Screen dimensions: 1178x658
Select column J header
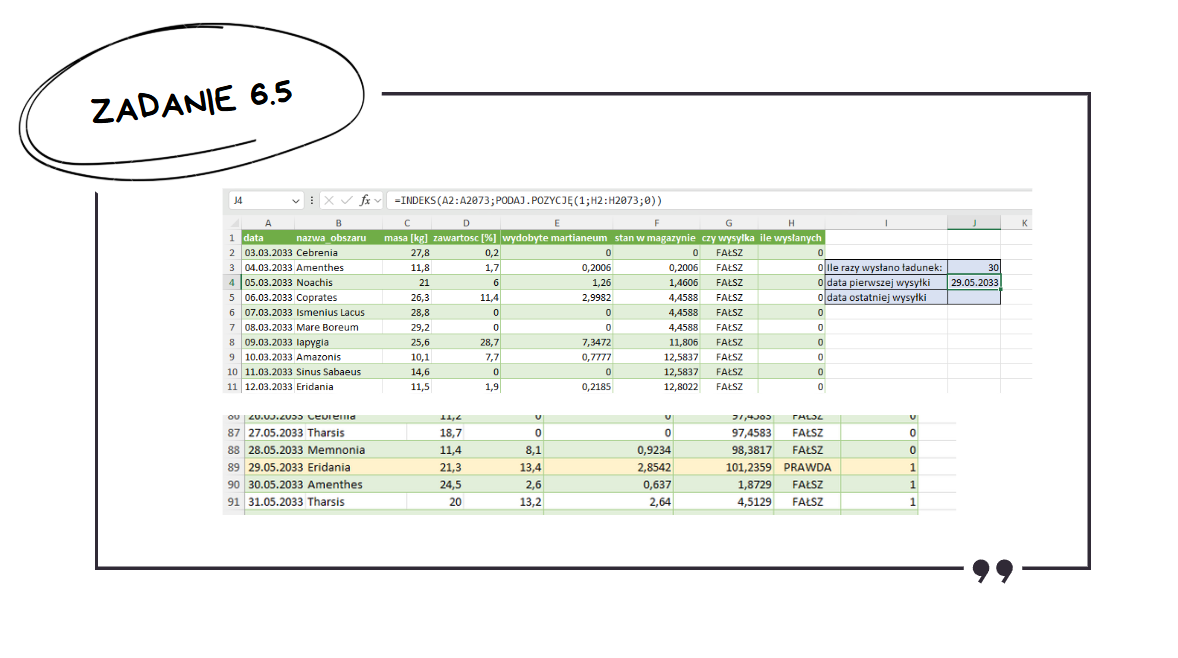point(974,223)
